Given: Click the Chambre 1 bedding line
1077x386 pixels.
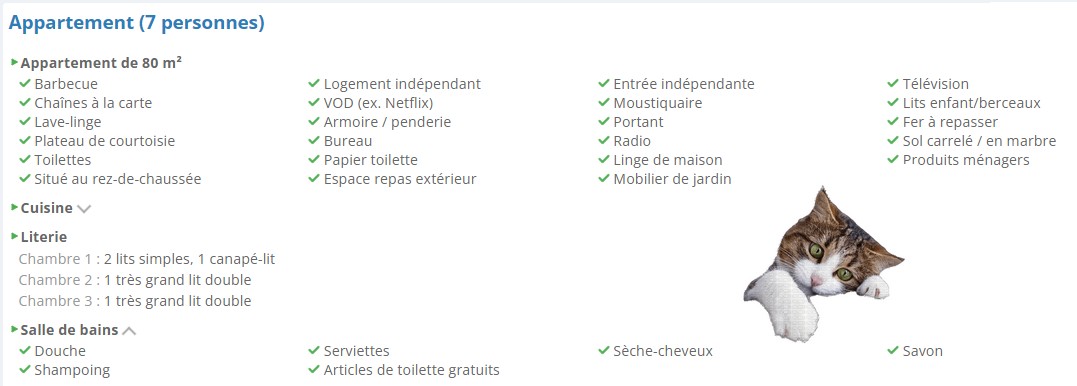Looking at the screenshot, I should point(147,260).
